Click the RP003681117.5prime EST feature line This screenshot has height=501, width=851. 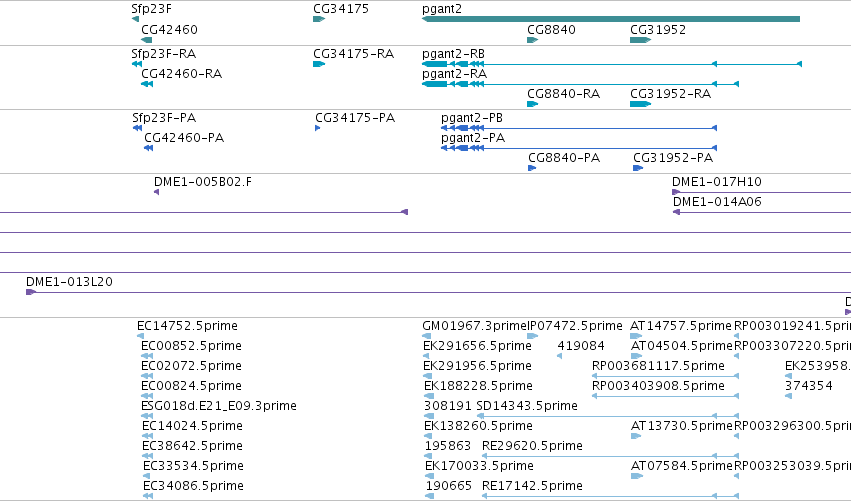[665, 376]
